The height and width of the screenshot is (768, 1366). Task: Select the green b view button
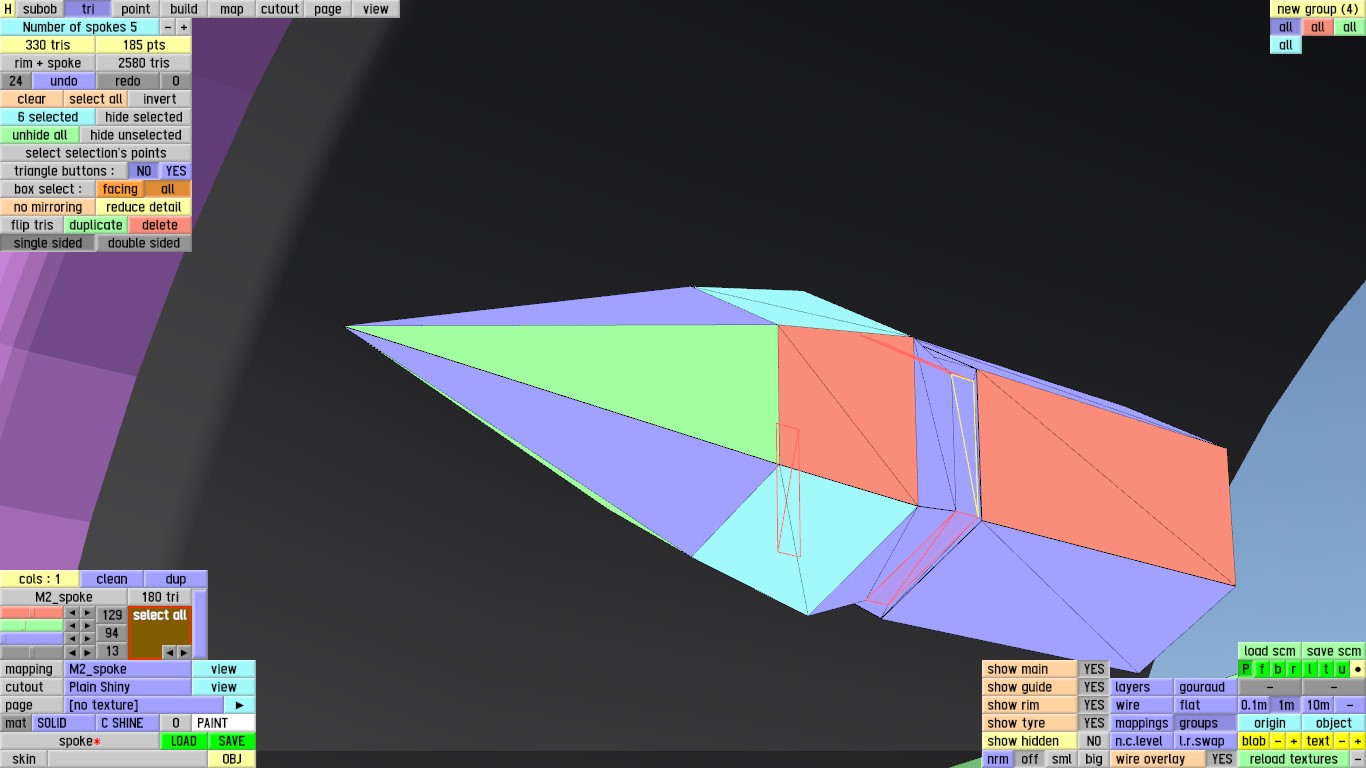1278,669
